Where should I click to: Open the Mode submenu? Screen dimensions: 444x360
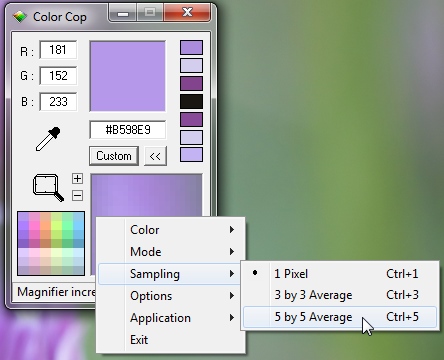171,252
